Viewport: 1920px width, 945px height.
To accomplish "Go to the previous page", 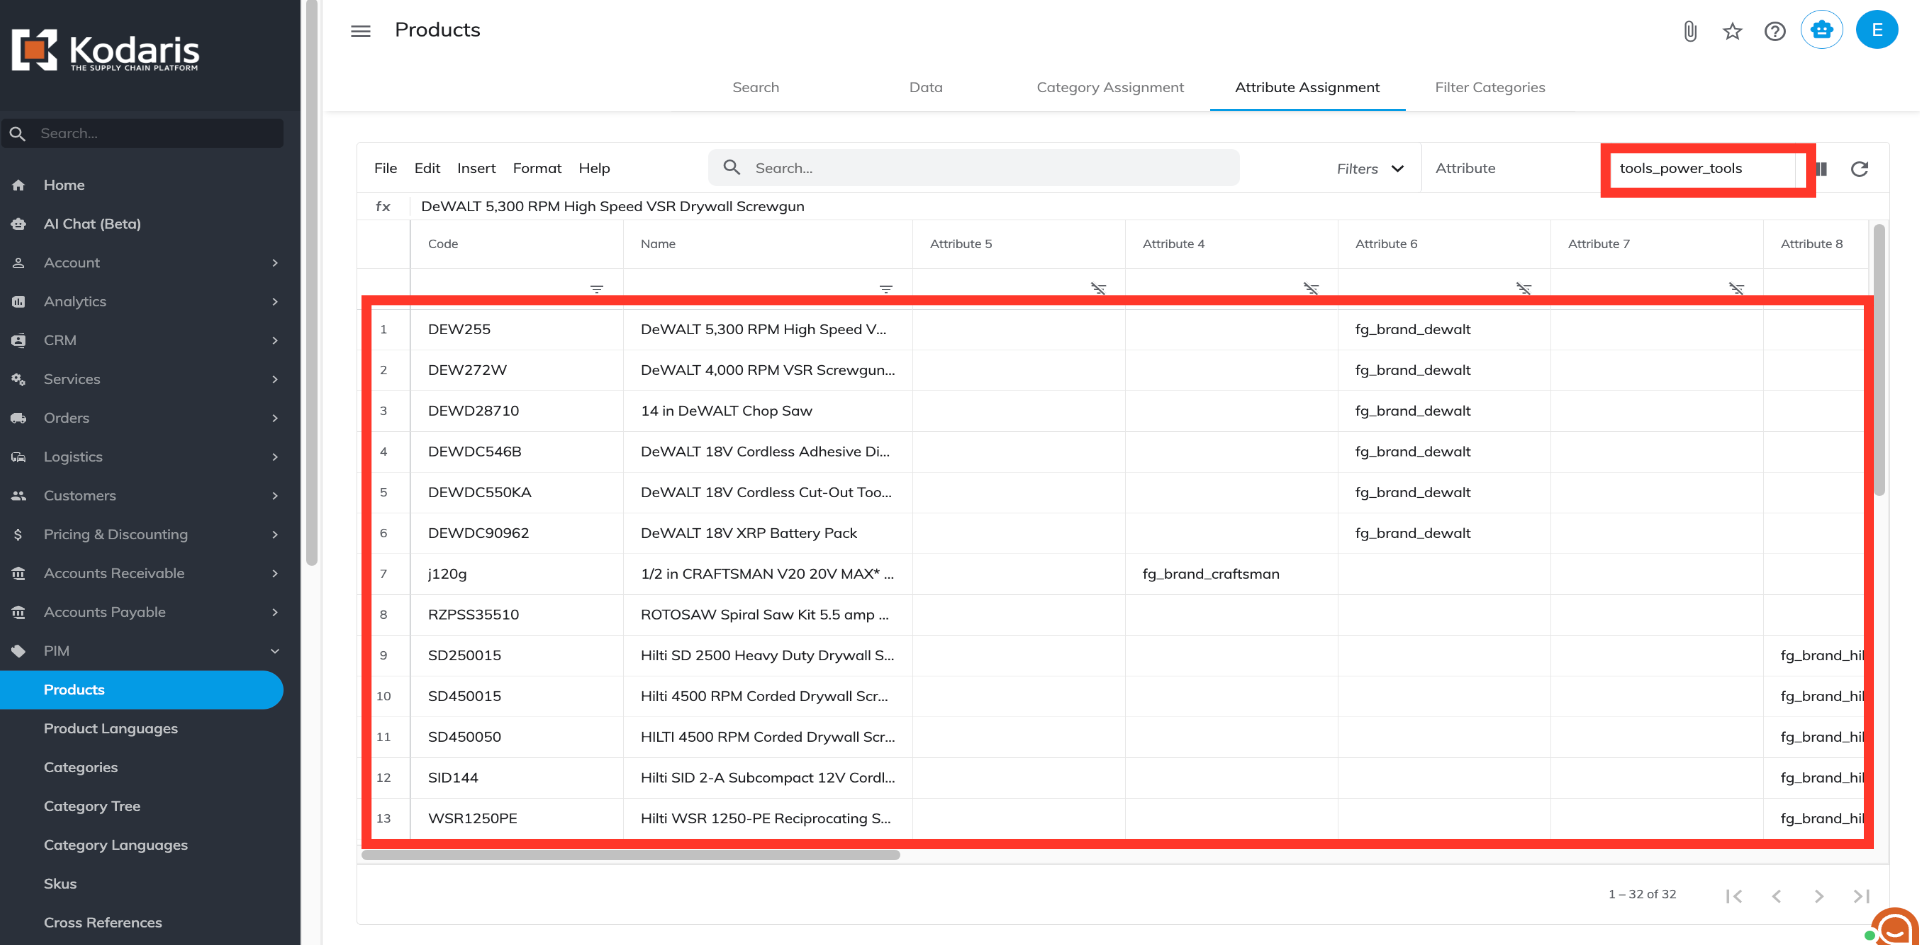I will pos(1777,896).
